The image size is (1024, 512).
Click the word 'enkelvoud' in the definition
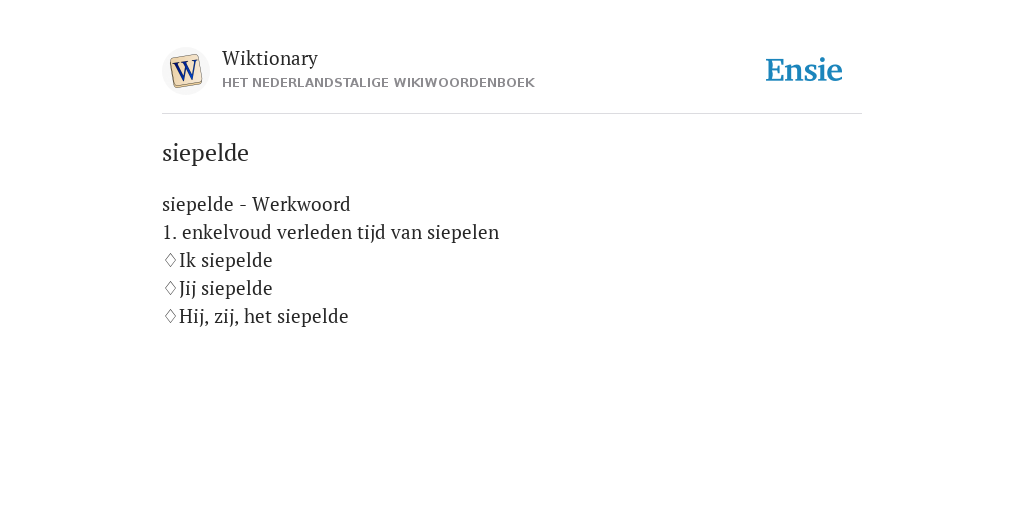227,232
